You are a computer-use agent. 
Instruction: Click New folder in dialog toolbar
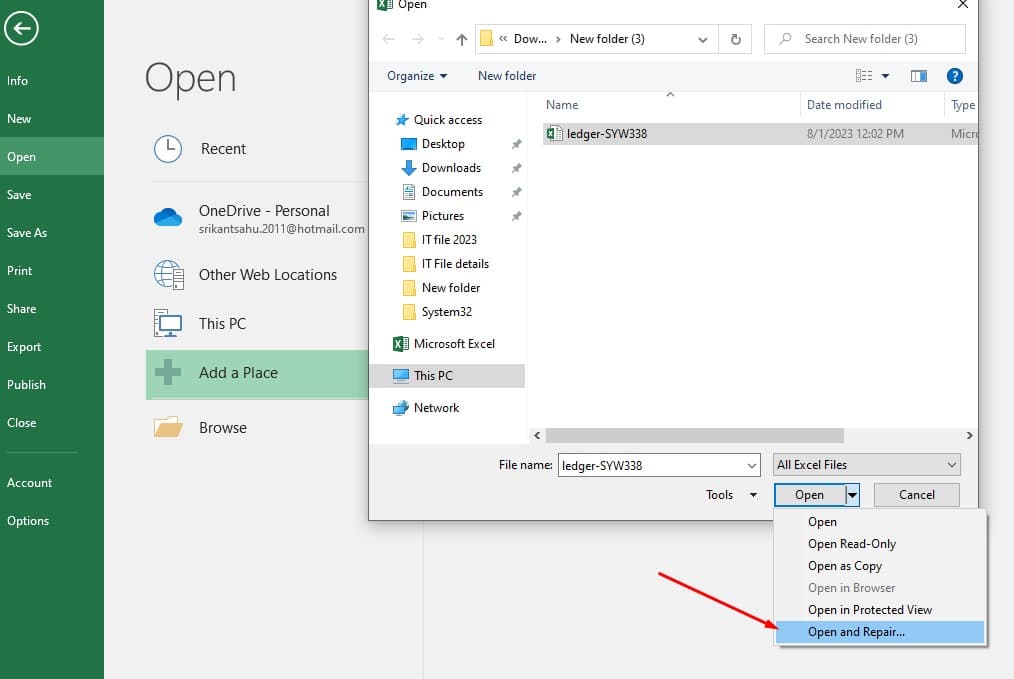point(507,76)
